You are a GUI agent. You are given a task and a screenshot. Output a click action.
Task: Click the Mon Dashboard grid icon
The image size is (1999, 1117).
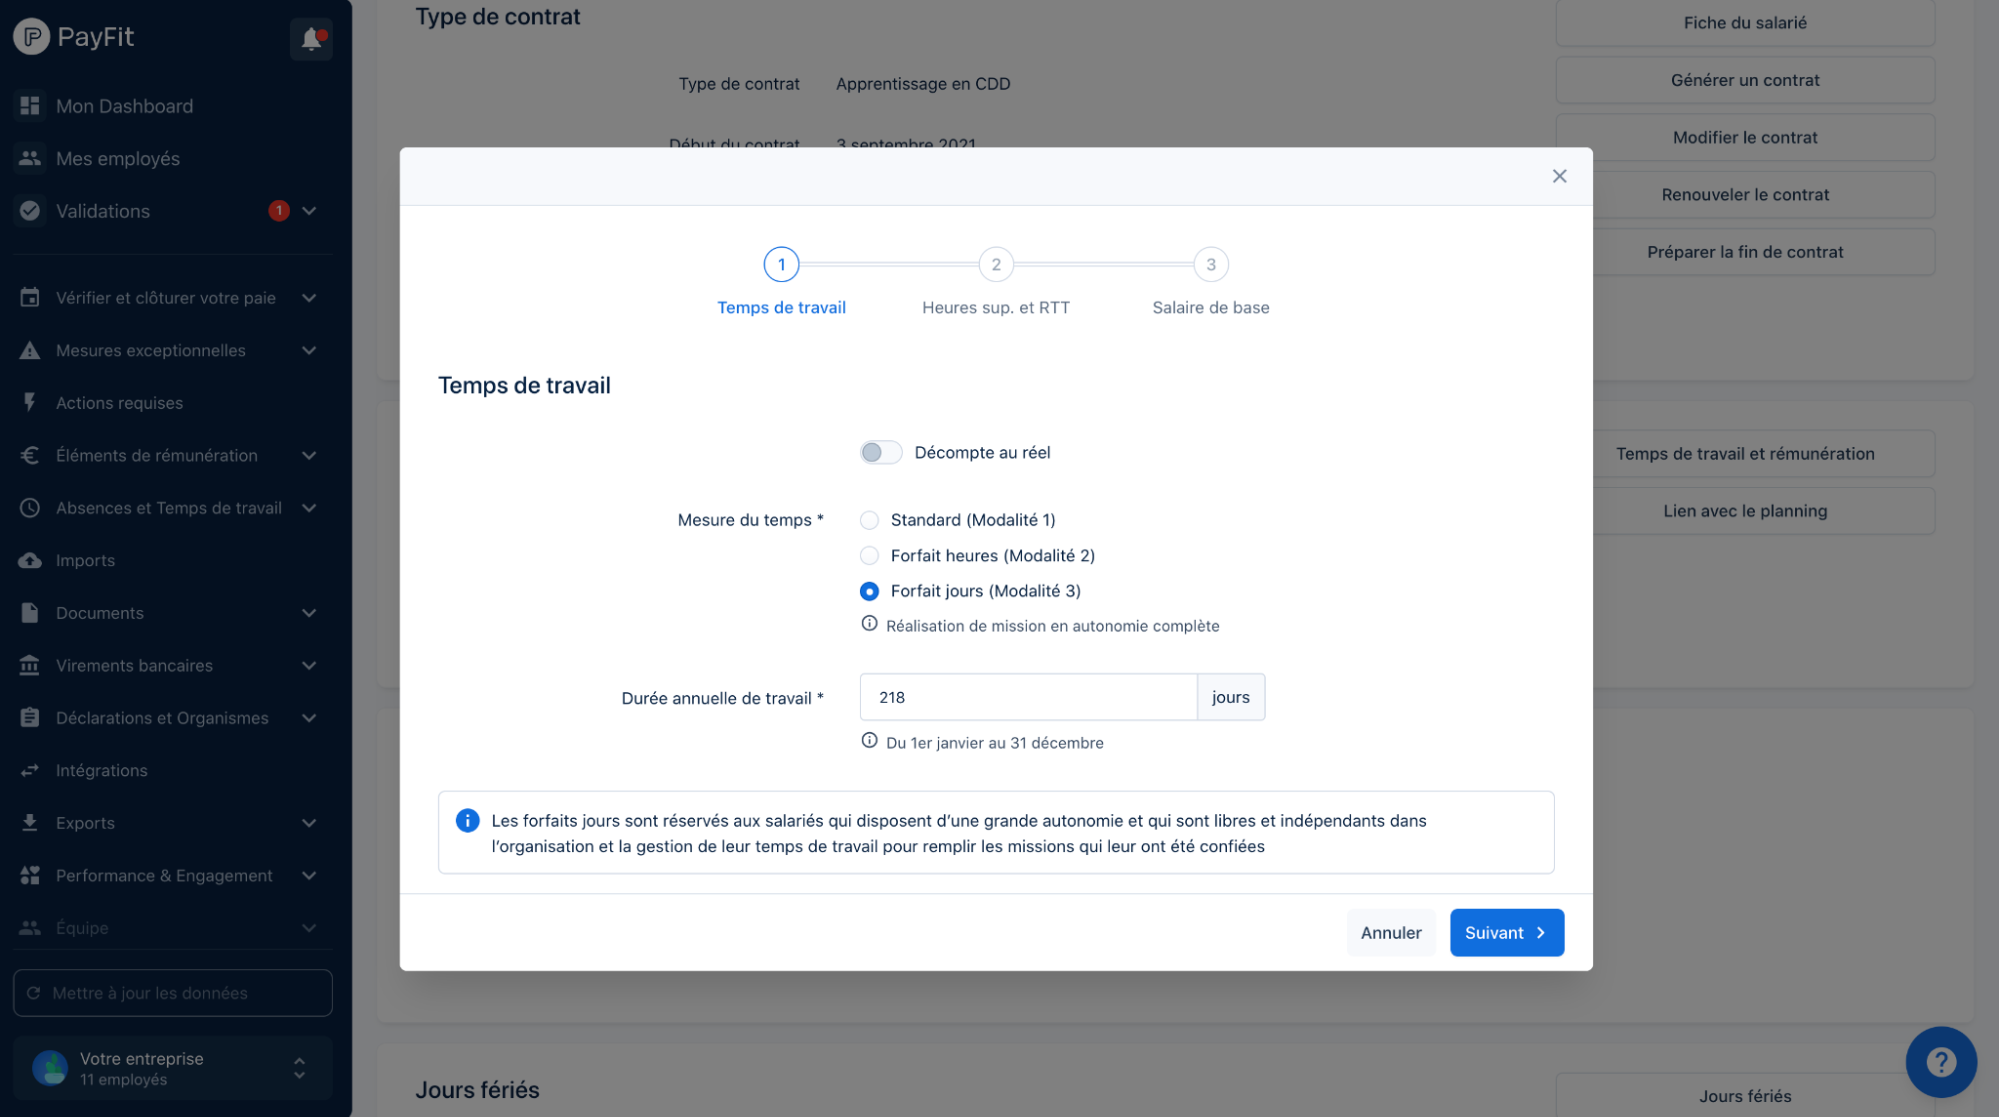pos(30,106)
